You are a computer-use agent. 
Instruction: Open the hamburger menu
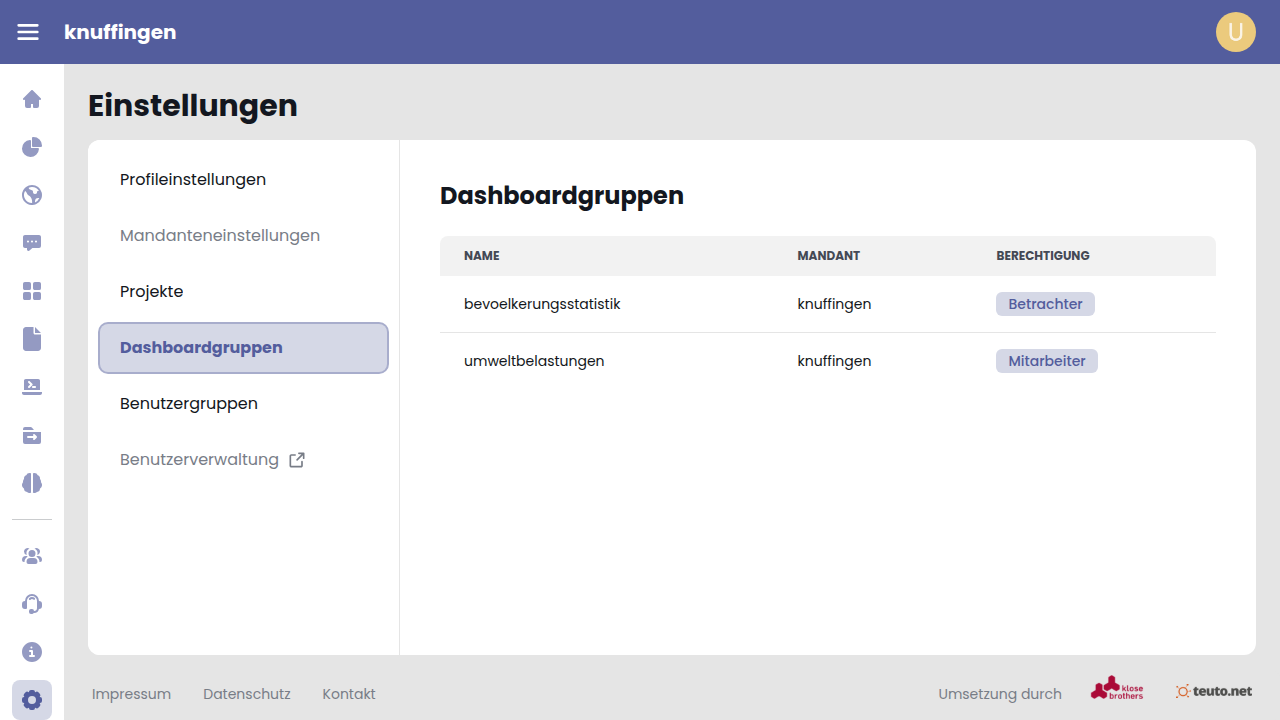28,32
